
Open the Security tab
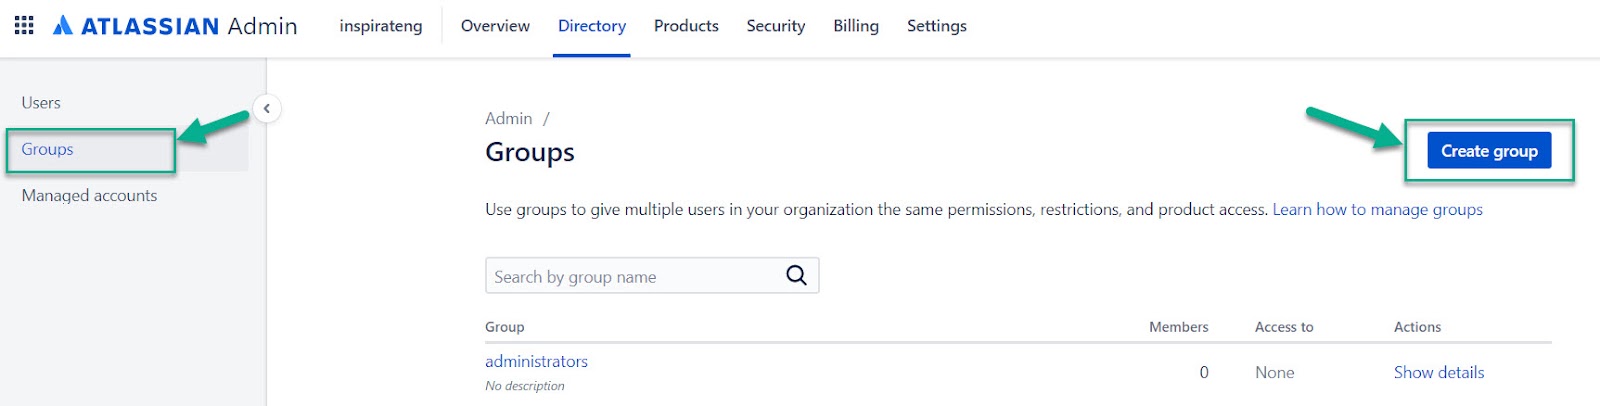775,26
